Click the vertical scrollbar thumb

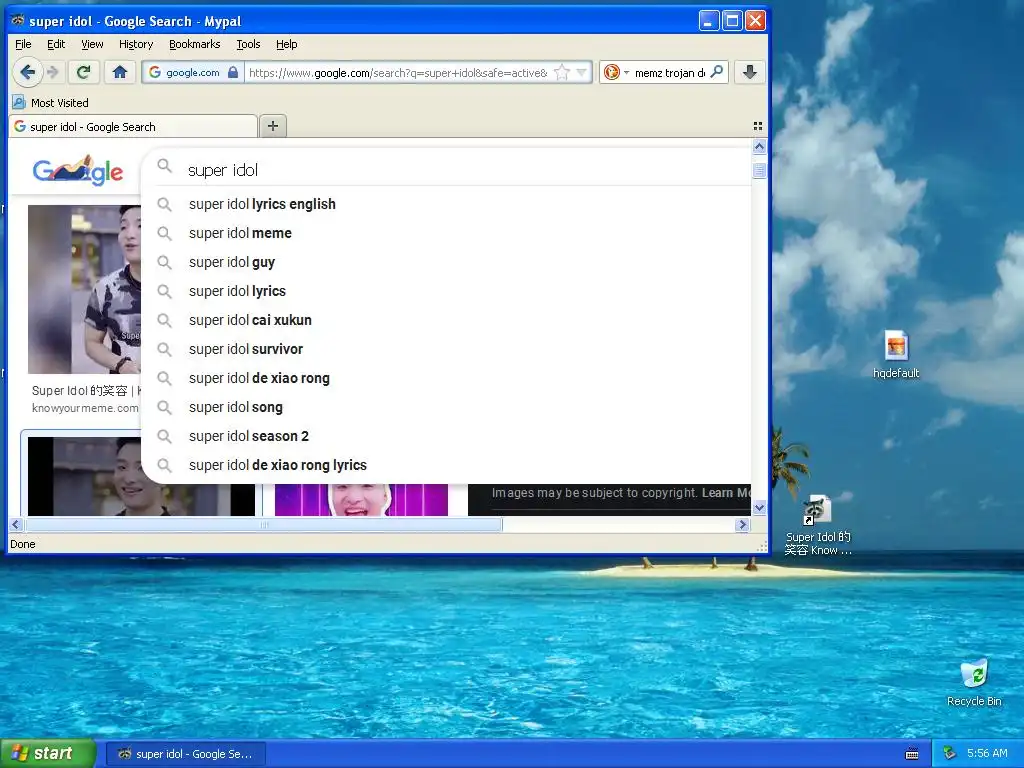pyautogui.click(x=759, y=170)
